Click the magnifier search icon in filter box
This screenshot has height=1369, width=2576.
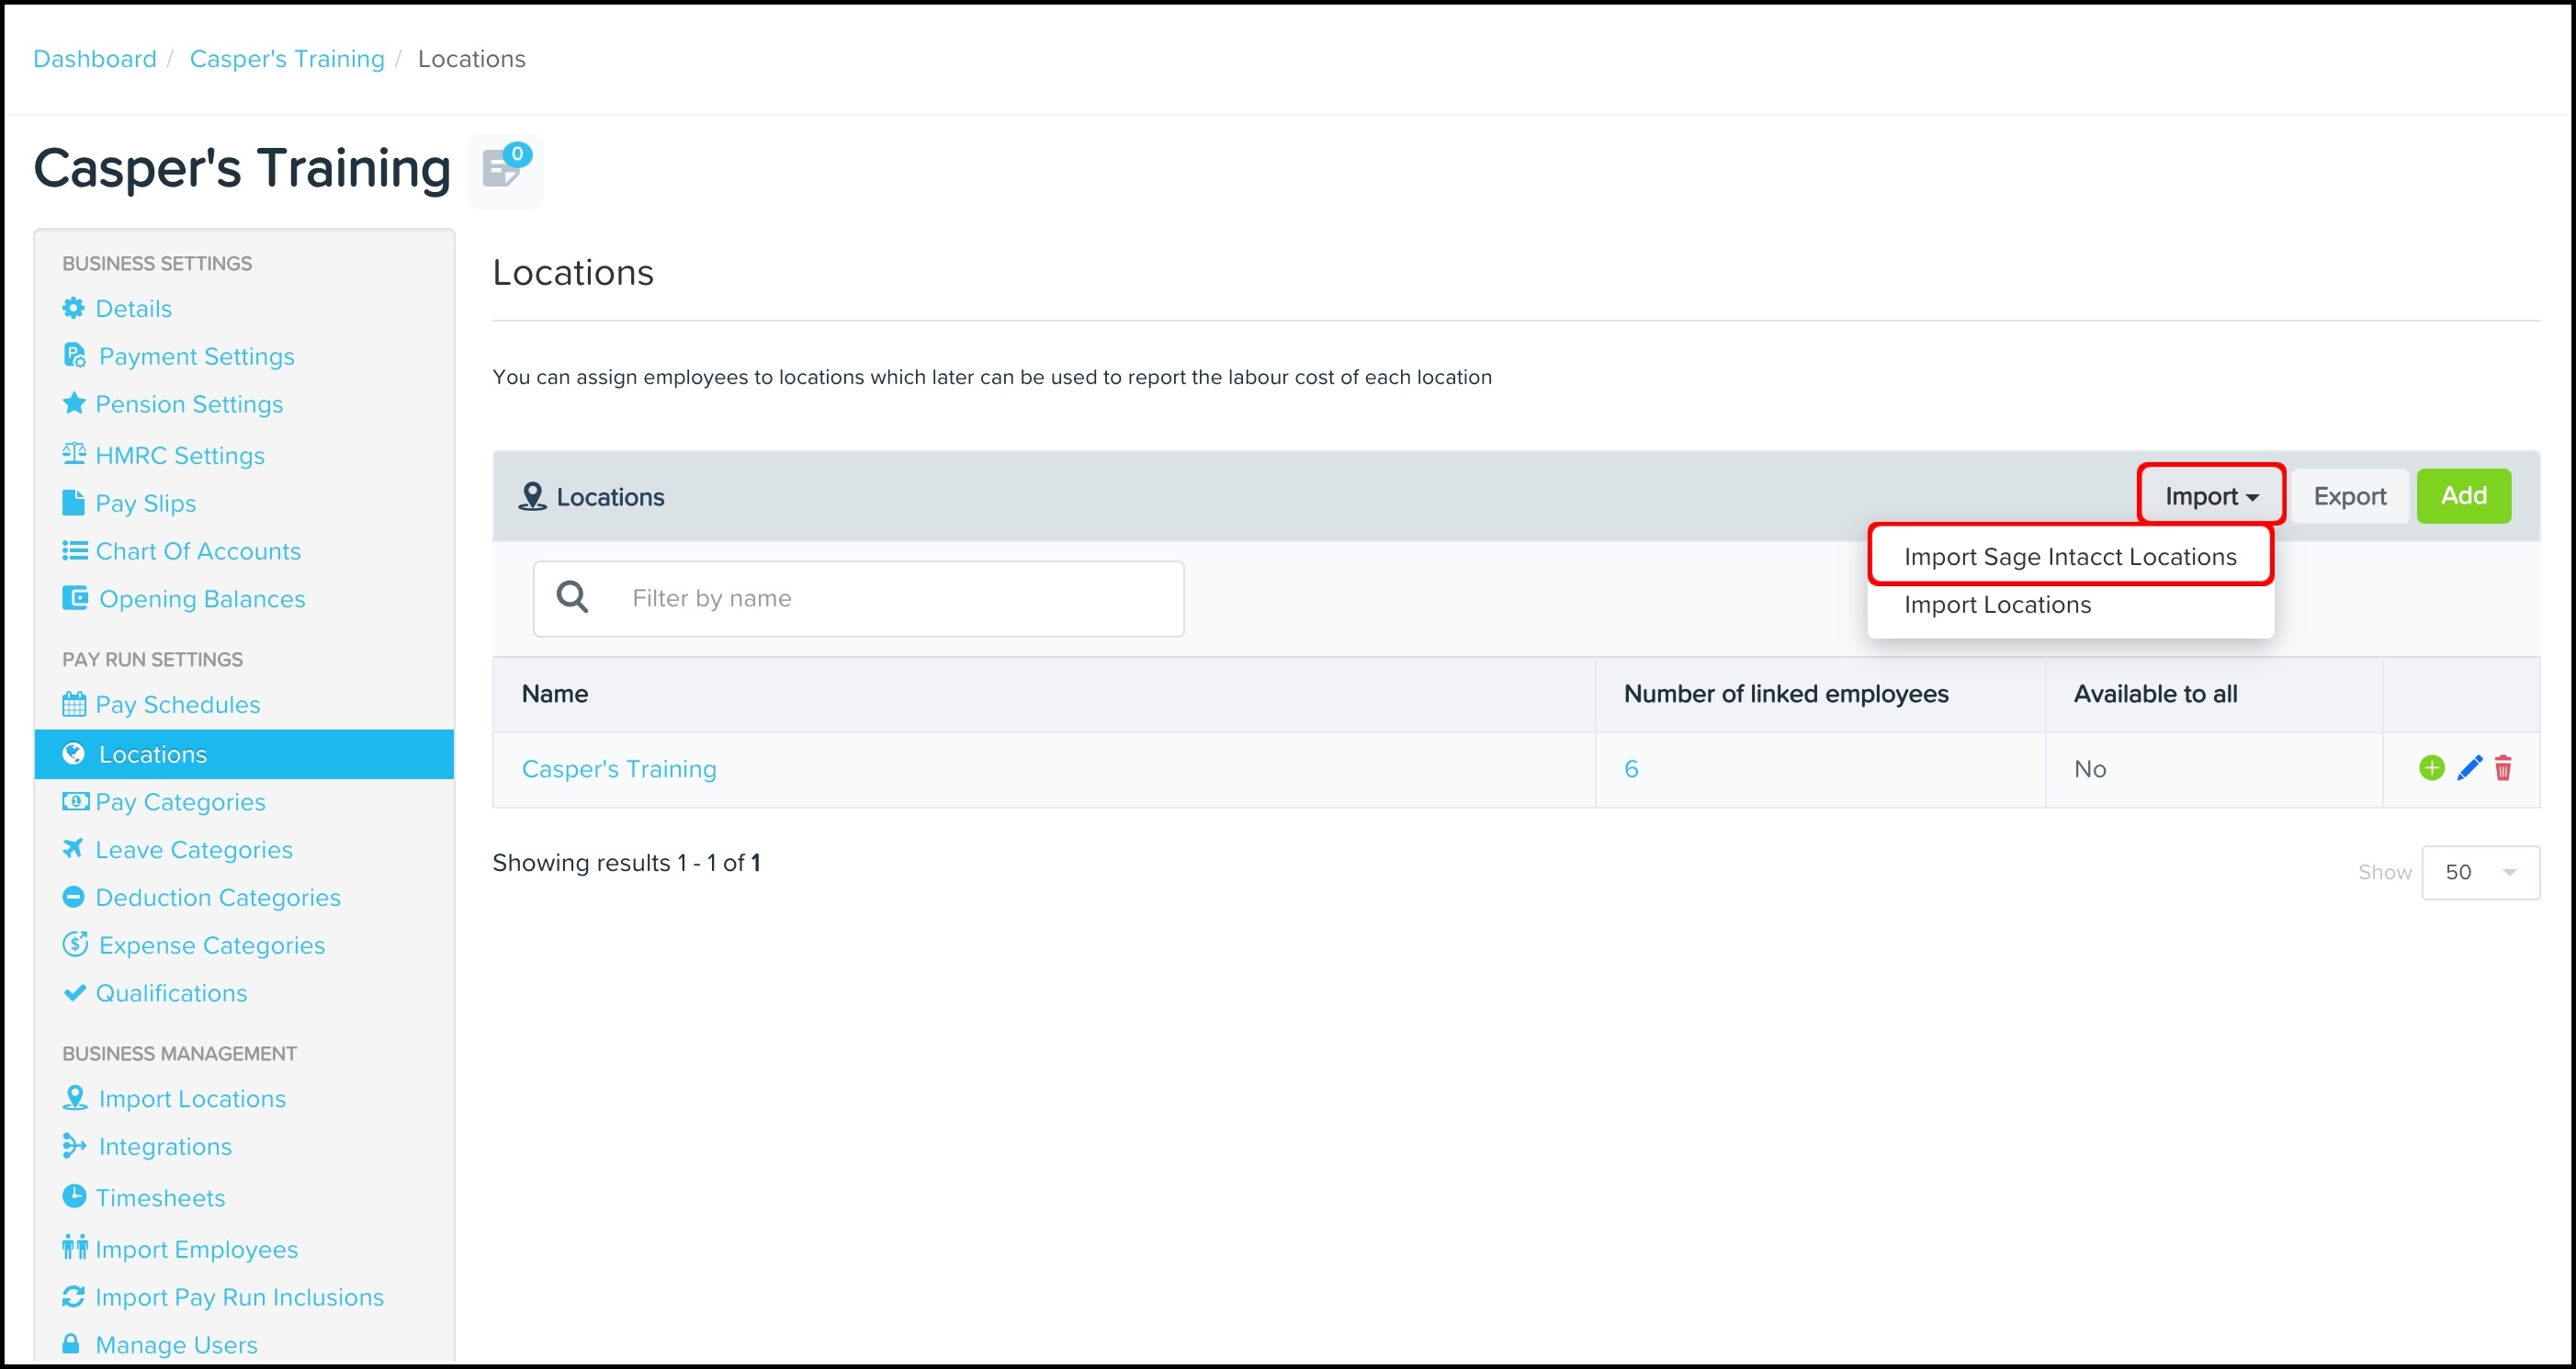tap(572, 598)
